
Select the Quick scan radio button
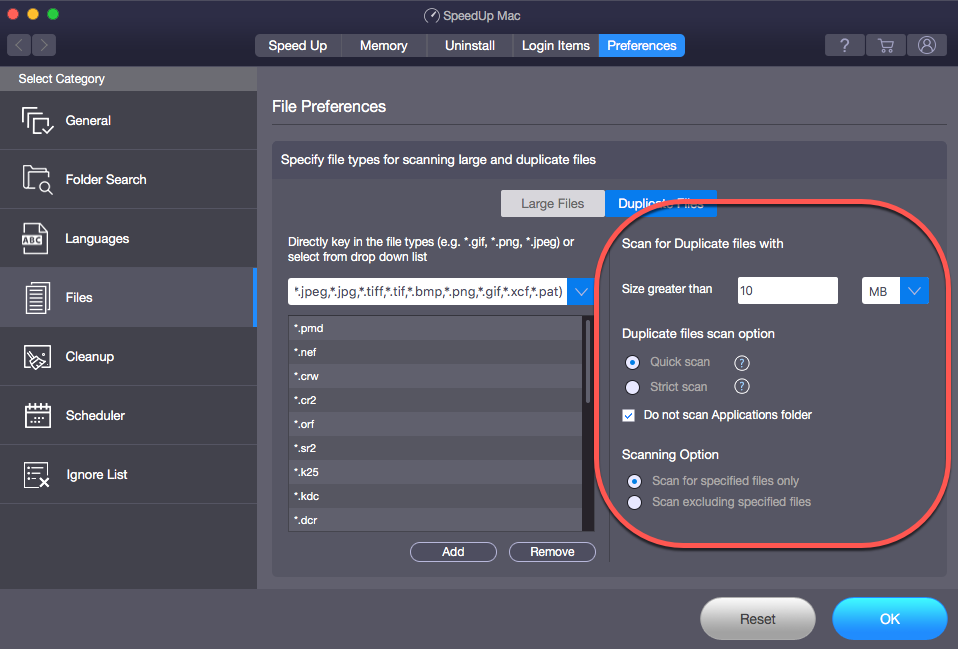tap(632, 362)
